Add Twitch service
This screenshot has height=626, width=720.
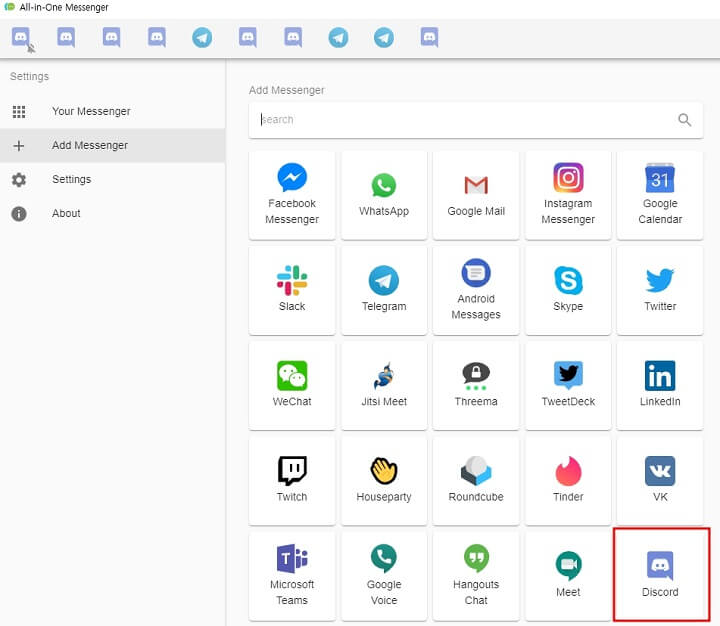pyautogui.click(x=292, y=480)
